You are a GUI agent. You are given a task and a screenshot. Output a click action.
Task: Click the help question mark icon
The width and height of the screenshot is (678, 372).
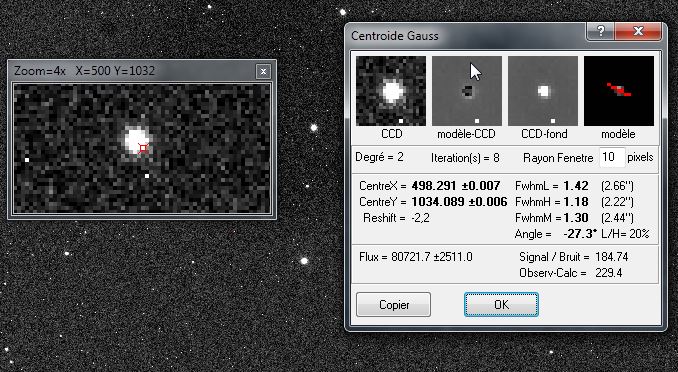(x=601, y=31)
